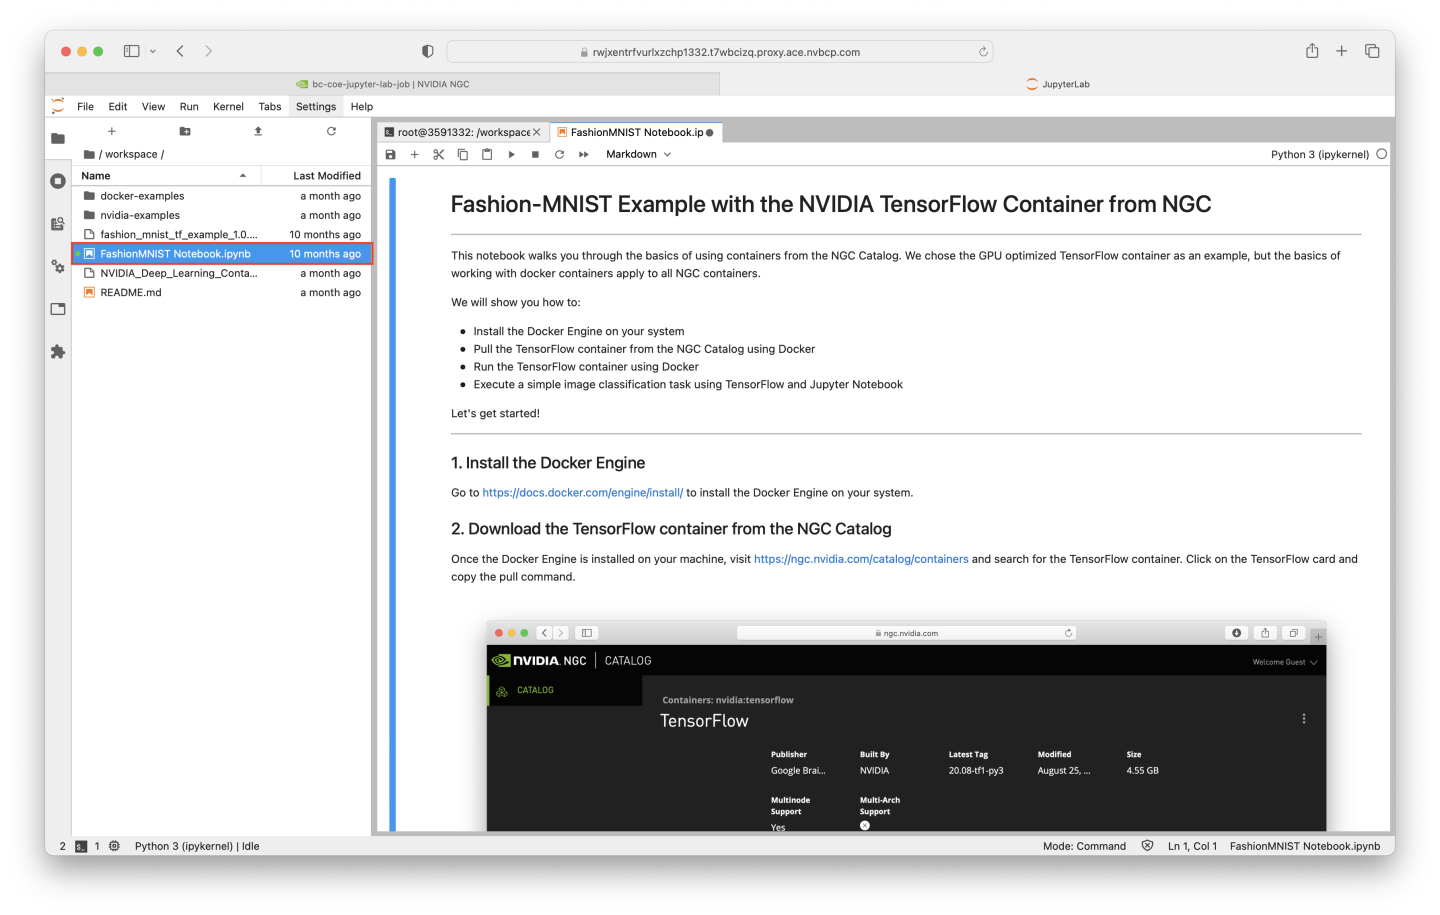
Task: Follow the docs.docker.com install link
Action: 583,492
